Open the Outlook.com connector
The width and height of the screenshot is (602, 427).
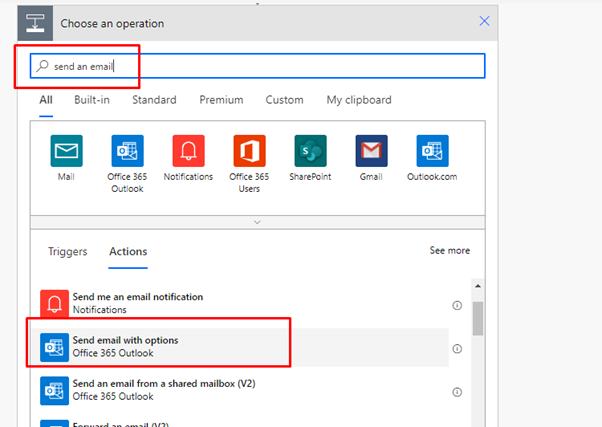pyautogui.click(x=432, y=151)
